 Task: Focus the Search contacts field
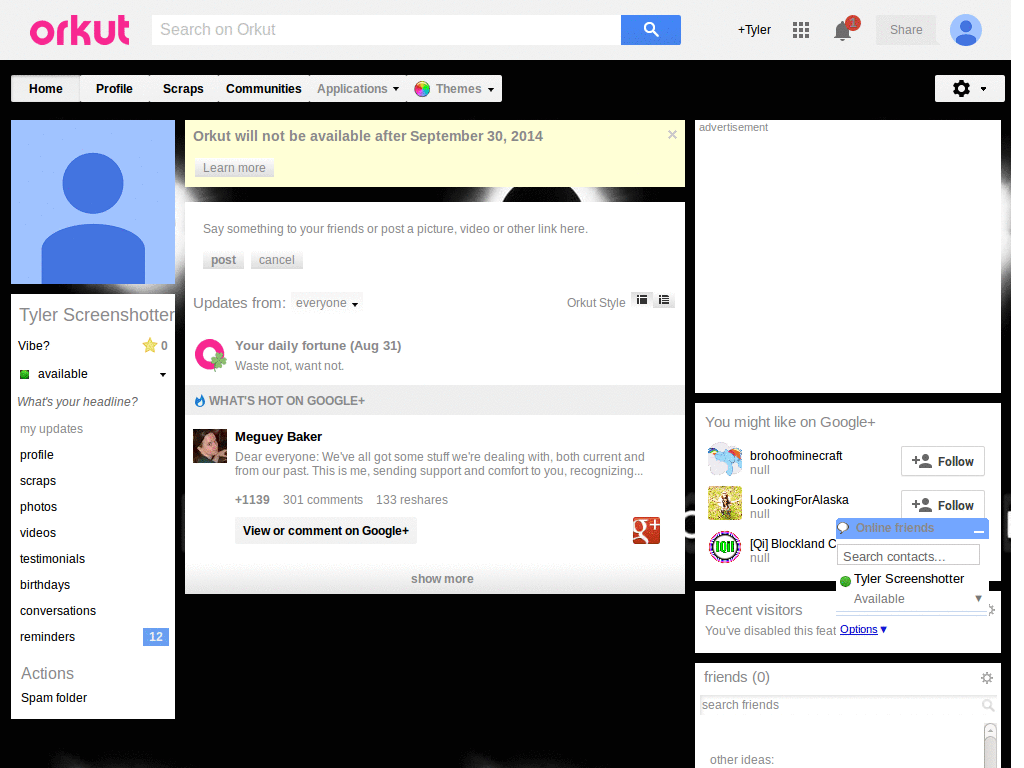coord(908,556)
